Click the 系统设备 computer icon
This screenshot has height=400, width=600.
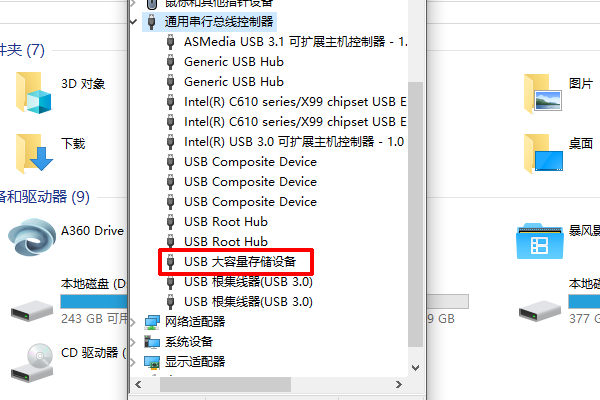(152, 342)
